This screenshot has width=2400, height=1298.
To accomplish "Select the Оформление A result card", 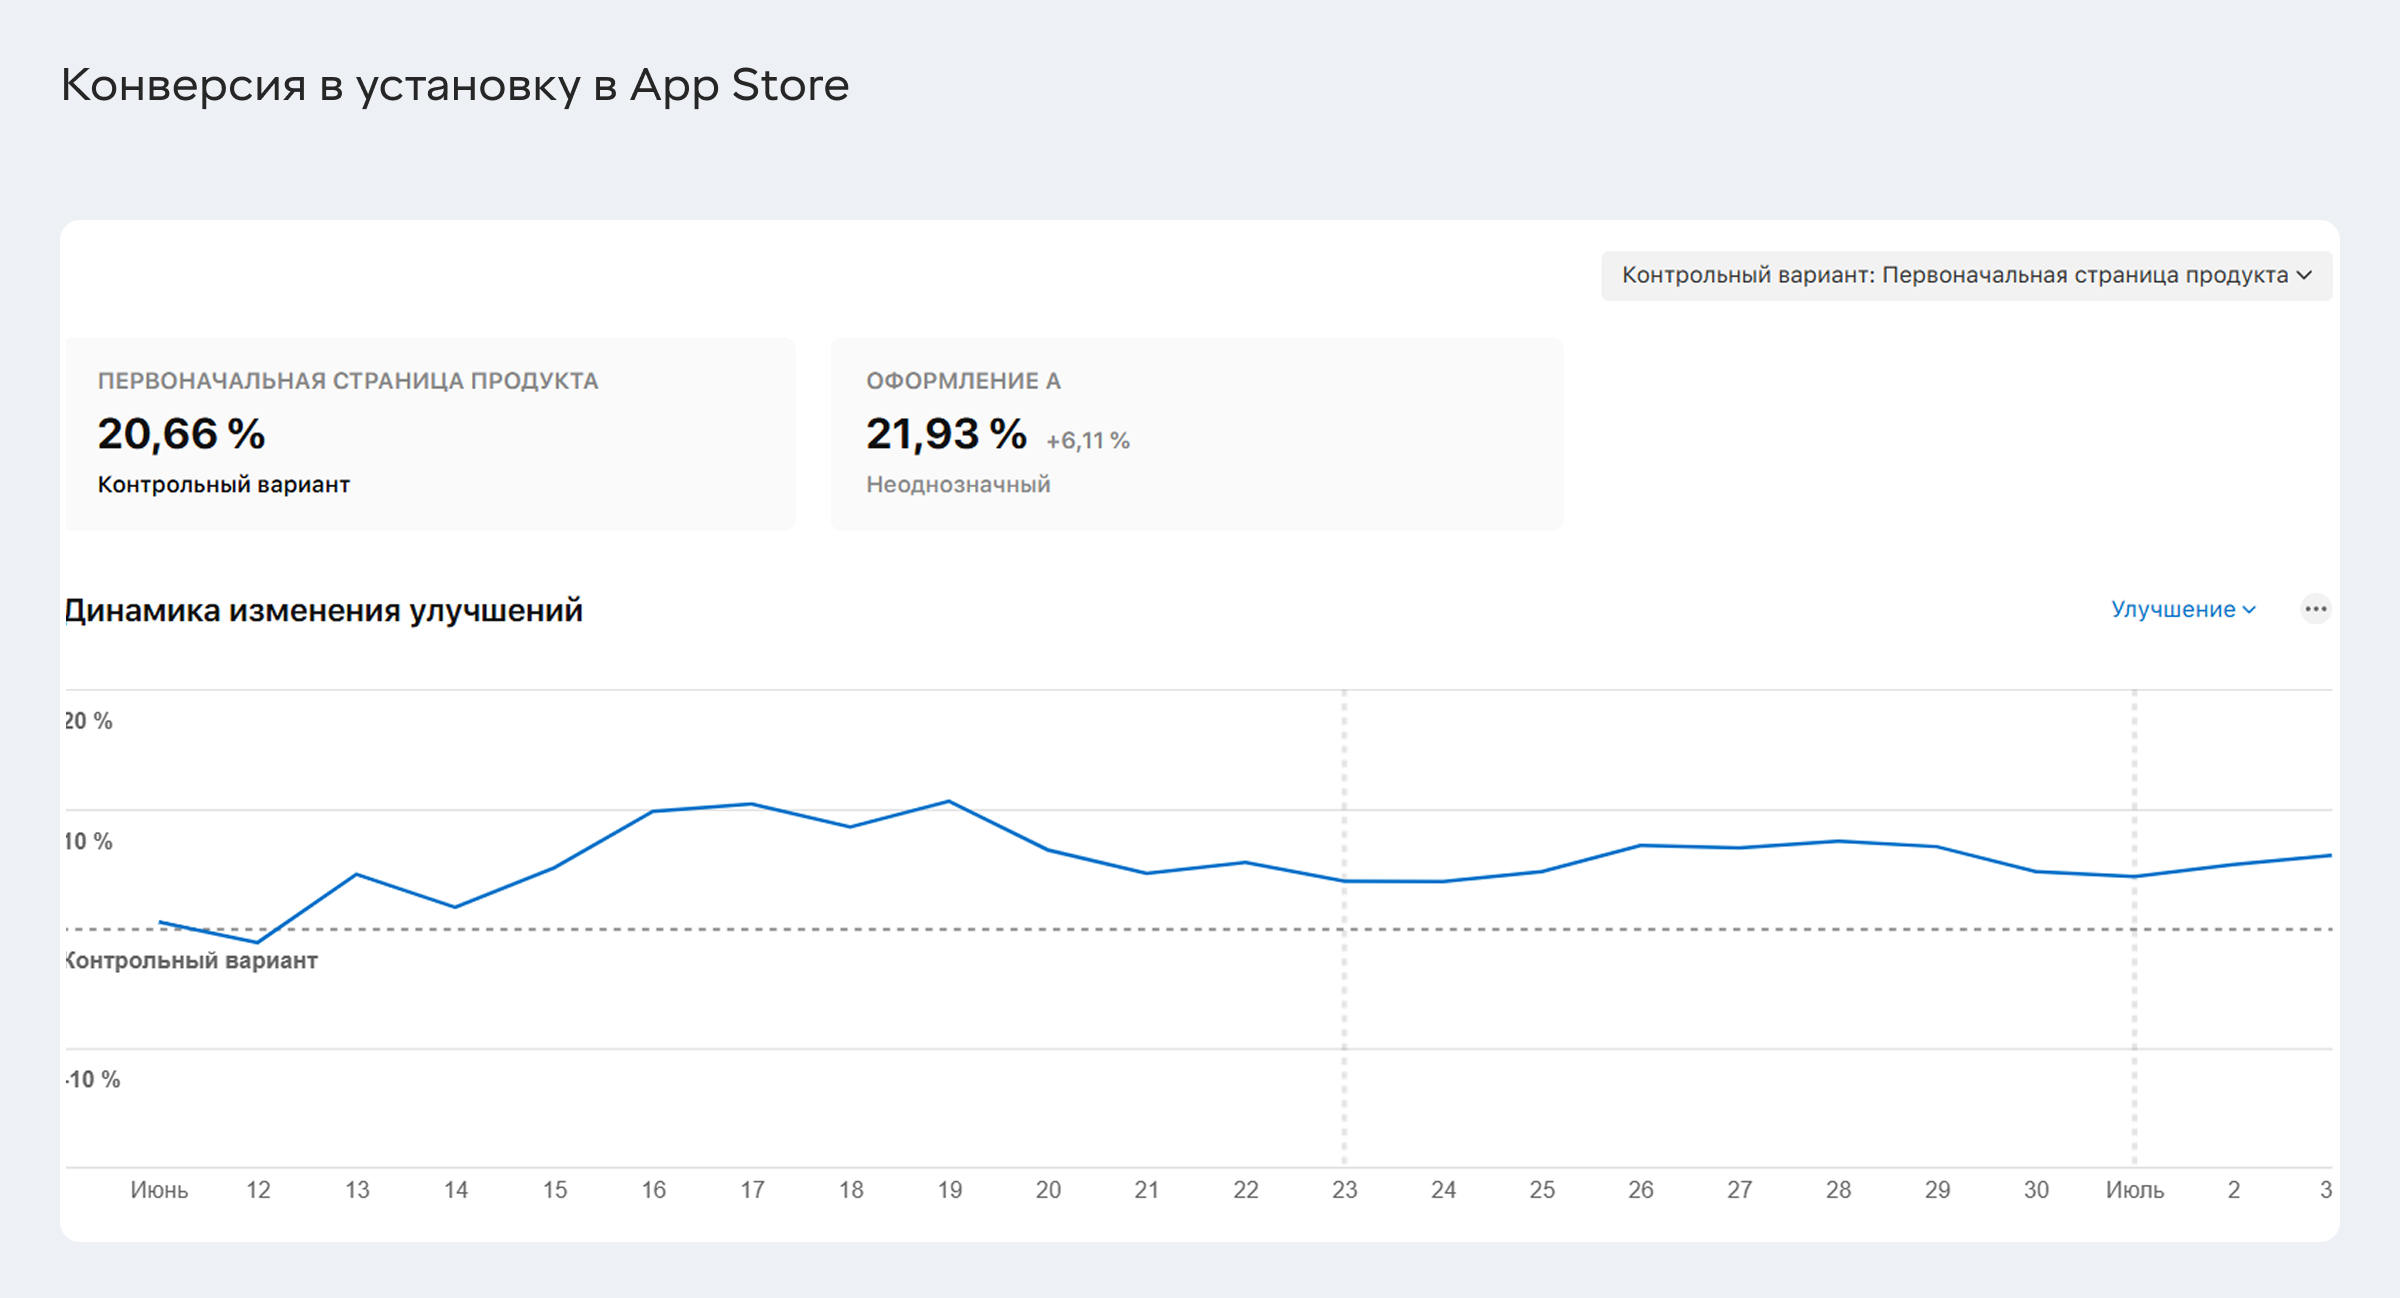I will coord(1196,433).
